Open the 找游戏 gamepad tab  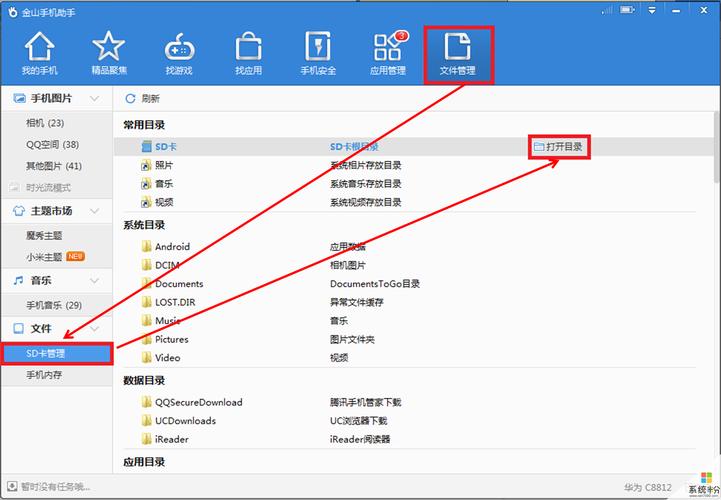pyautogui.click(x=179, y=53)
